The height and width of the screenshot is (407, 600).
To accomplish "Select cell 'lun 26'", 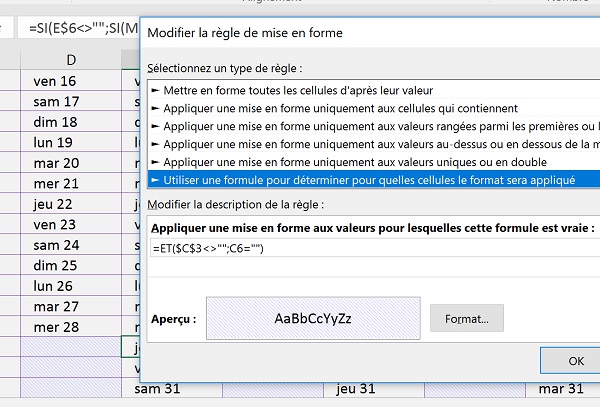I will (x=71, y=286).
